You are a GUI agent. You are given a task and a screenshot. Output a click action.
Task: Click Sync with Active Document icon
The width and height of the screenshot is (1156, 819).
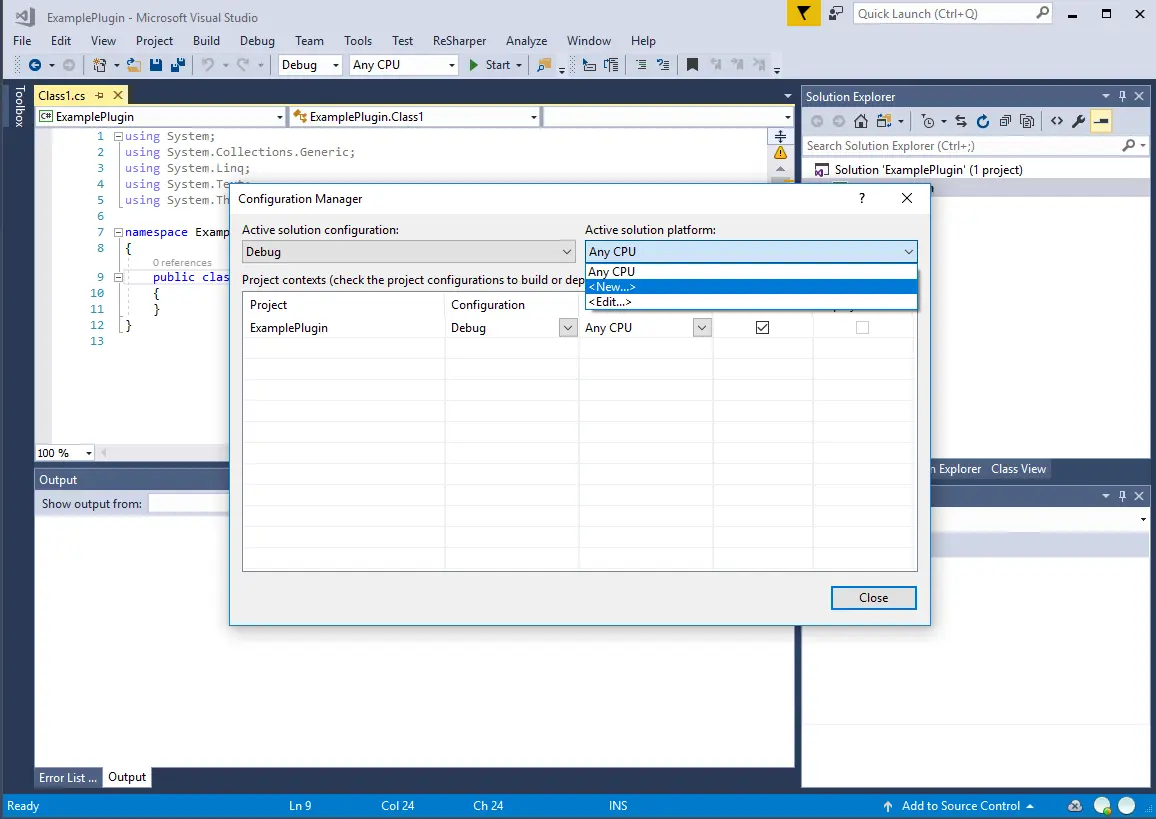[x=961, y=122]
